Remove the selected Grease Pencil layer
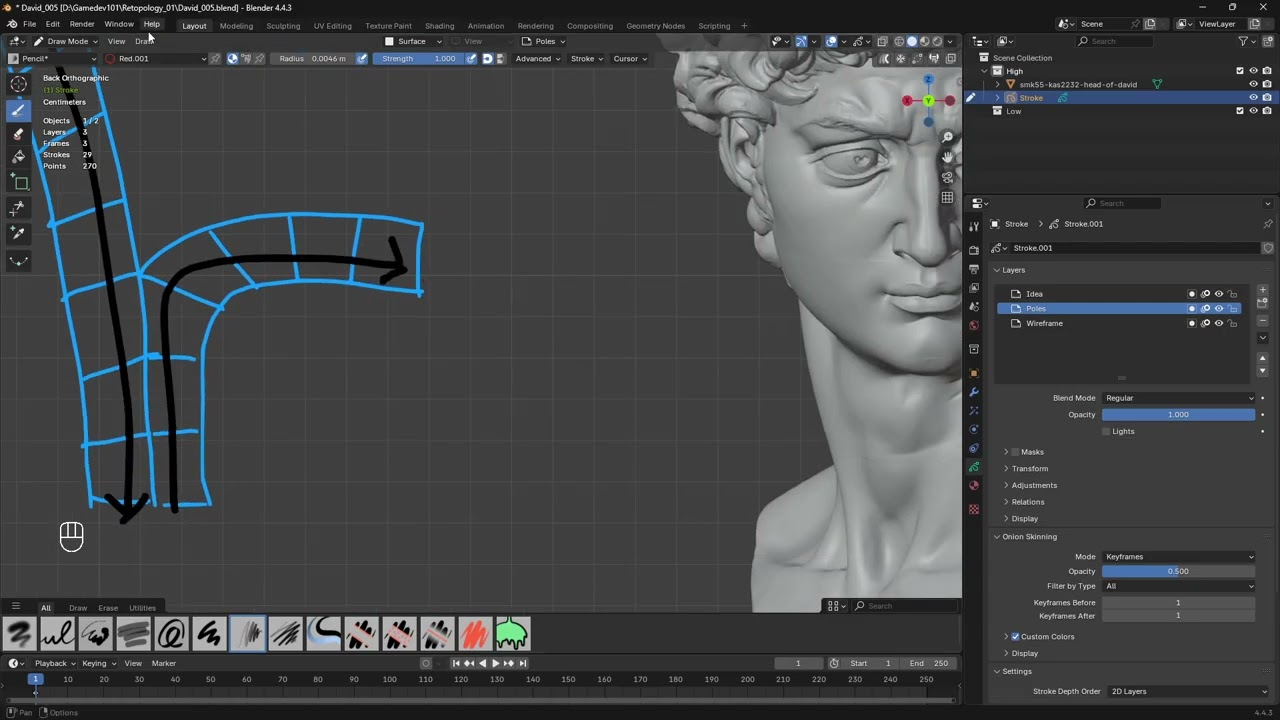 (1263, 321)
